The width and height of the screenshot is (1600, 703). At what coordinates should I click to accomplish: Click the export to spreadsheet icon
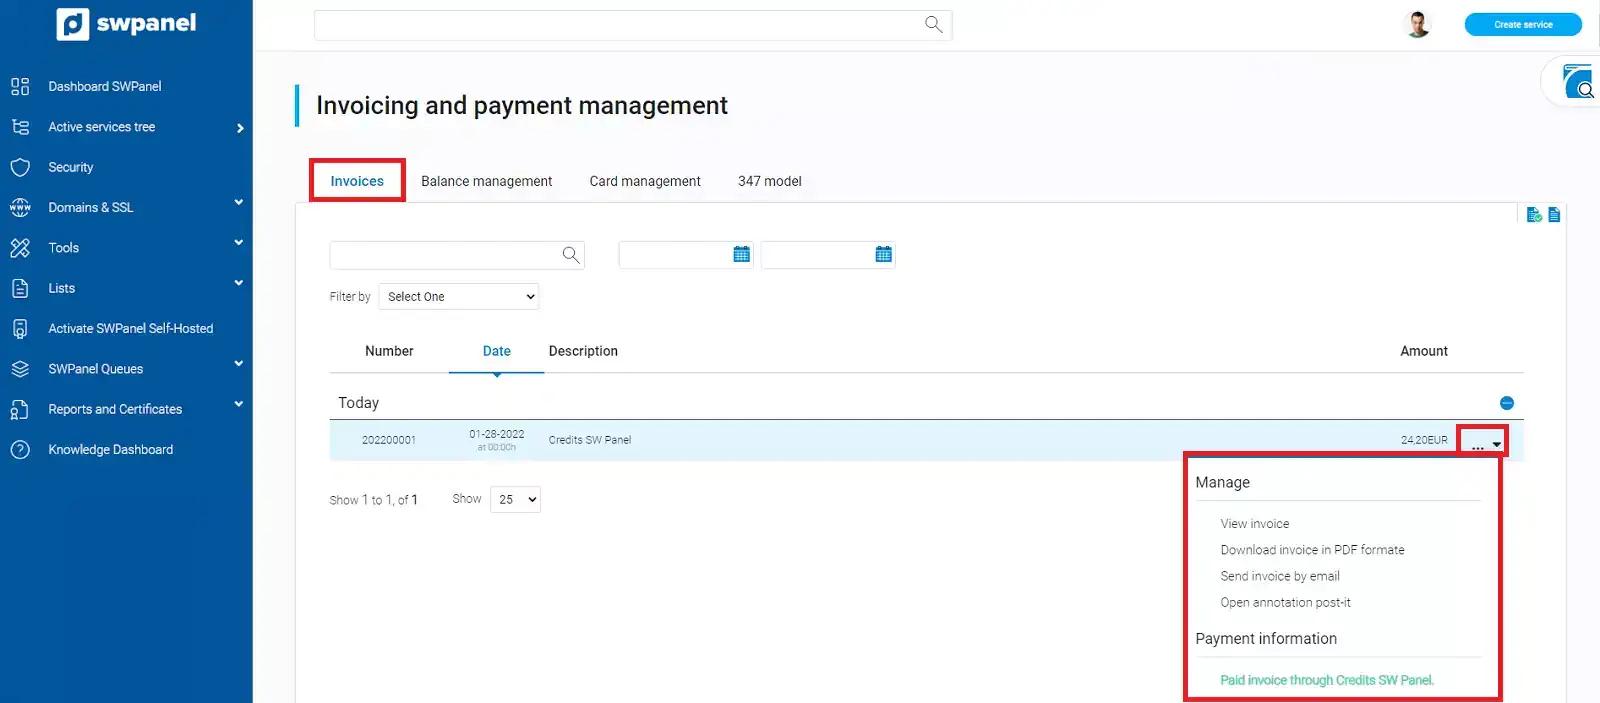pyautogui.click(x=1534, y=214)
